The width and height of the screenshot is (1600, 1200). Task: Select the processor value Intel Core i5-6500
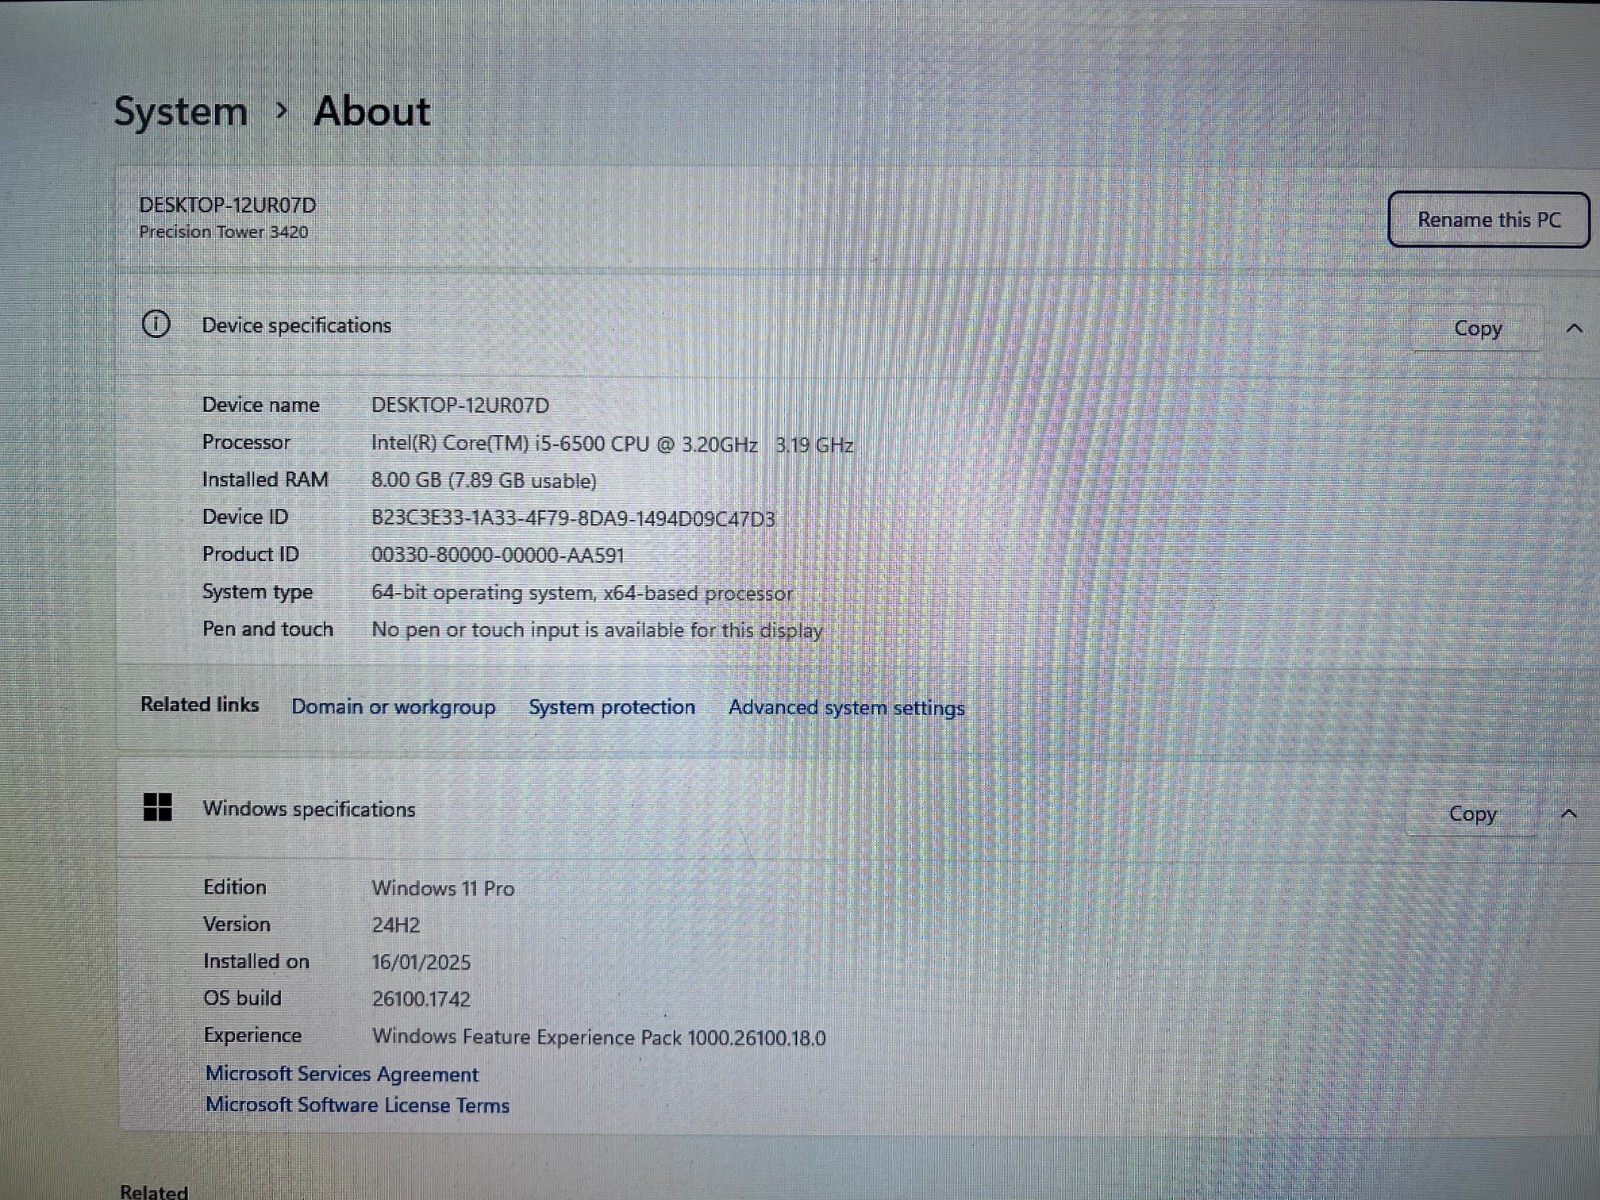(612, 444)
